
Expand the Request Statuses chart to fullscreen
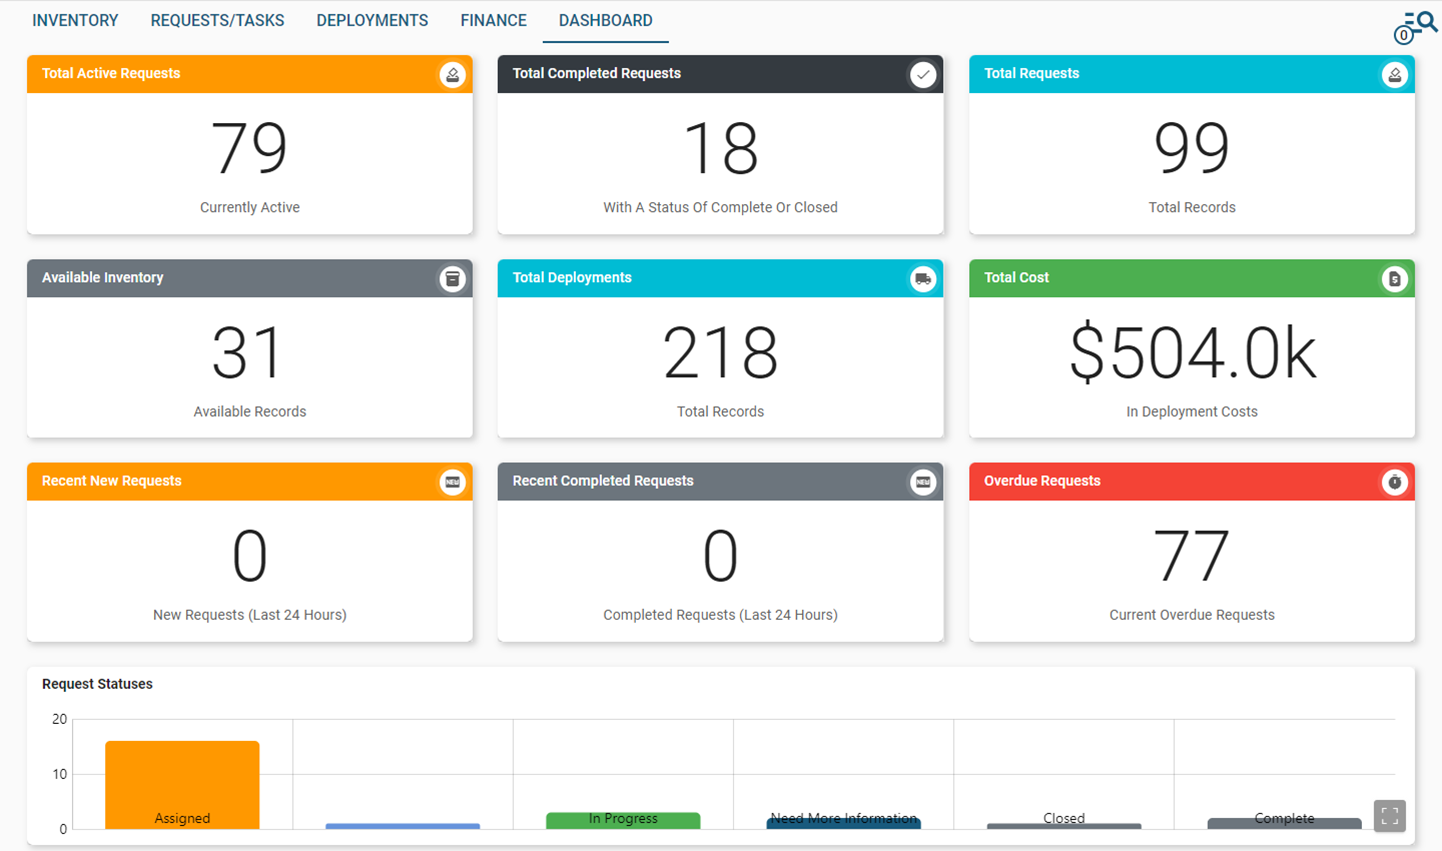click(x=1389, y=816)
